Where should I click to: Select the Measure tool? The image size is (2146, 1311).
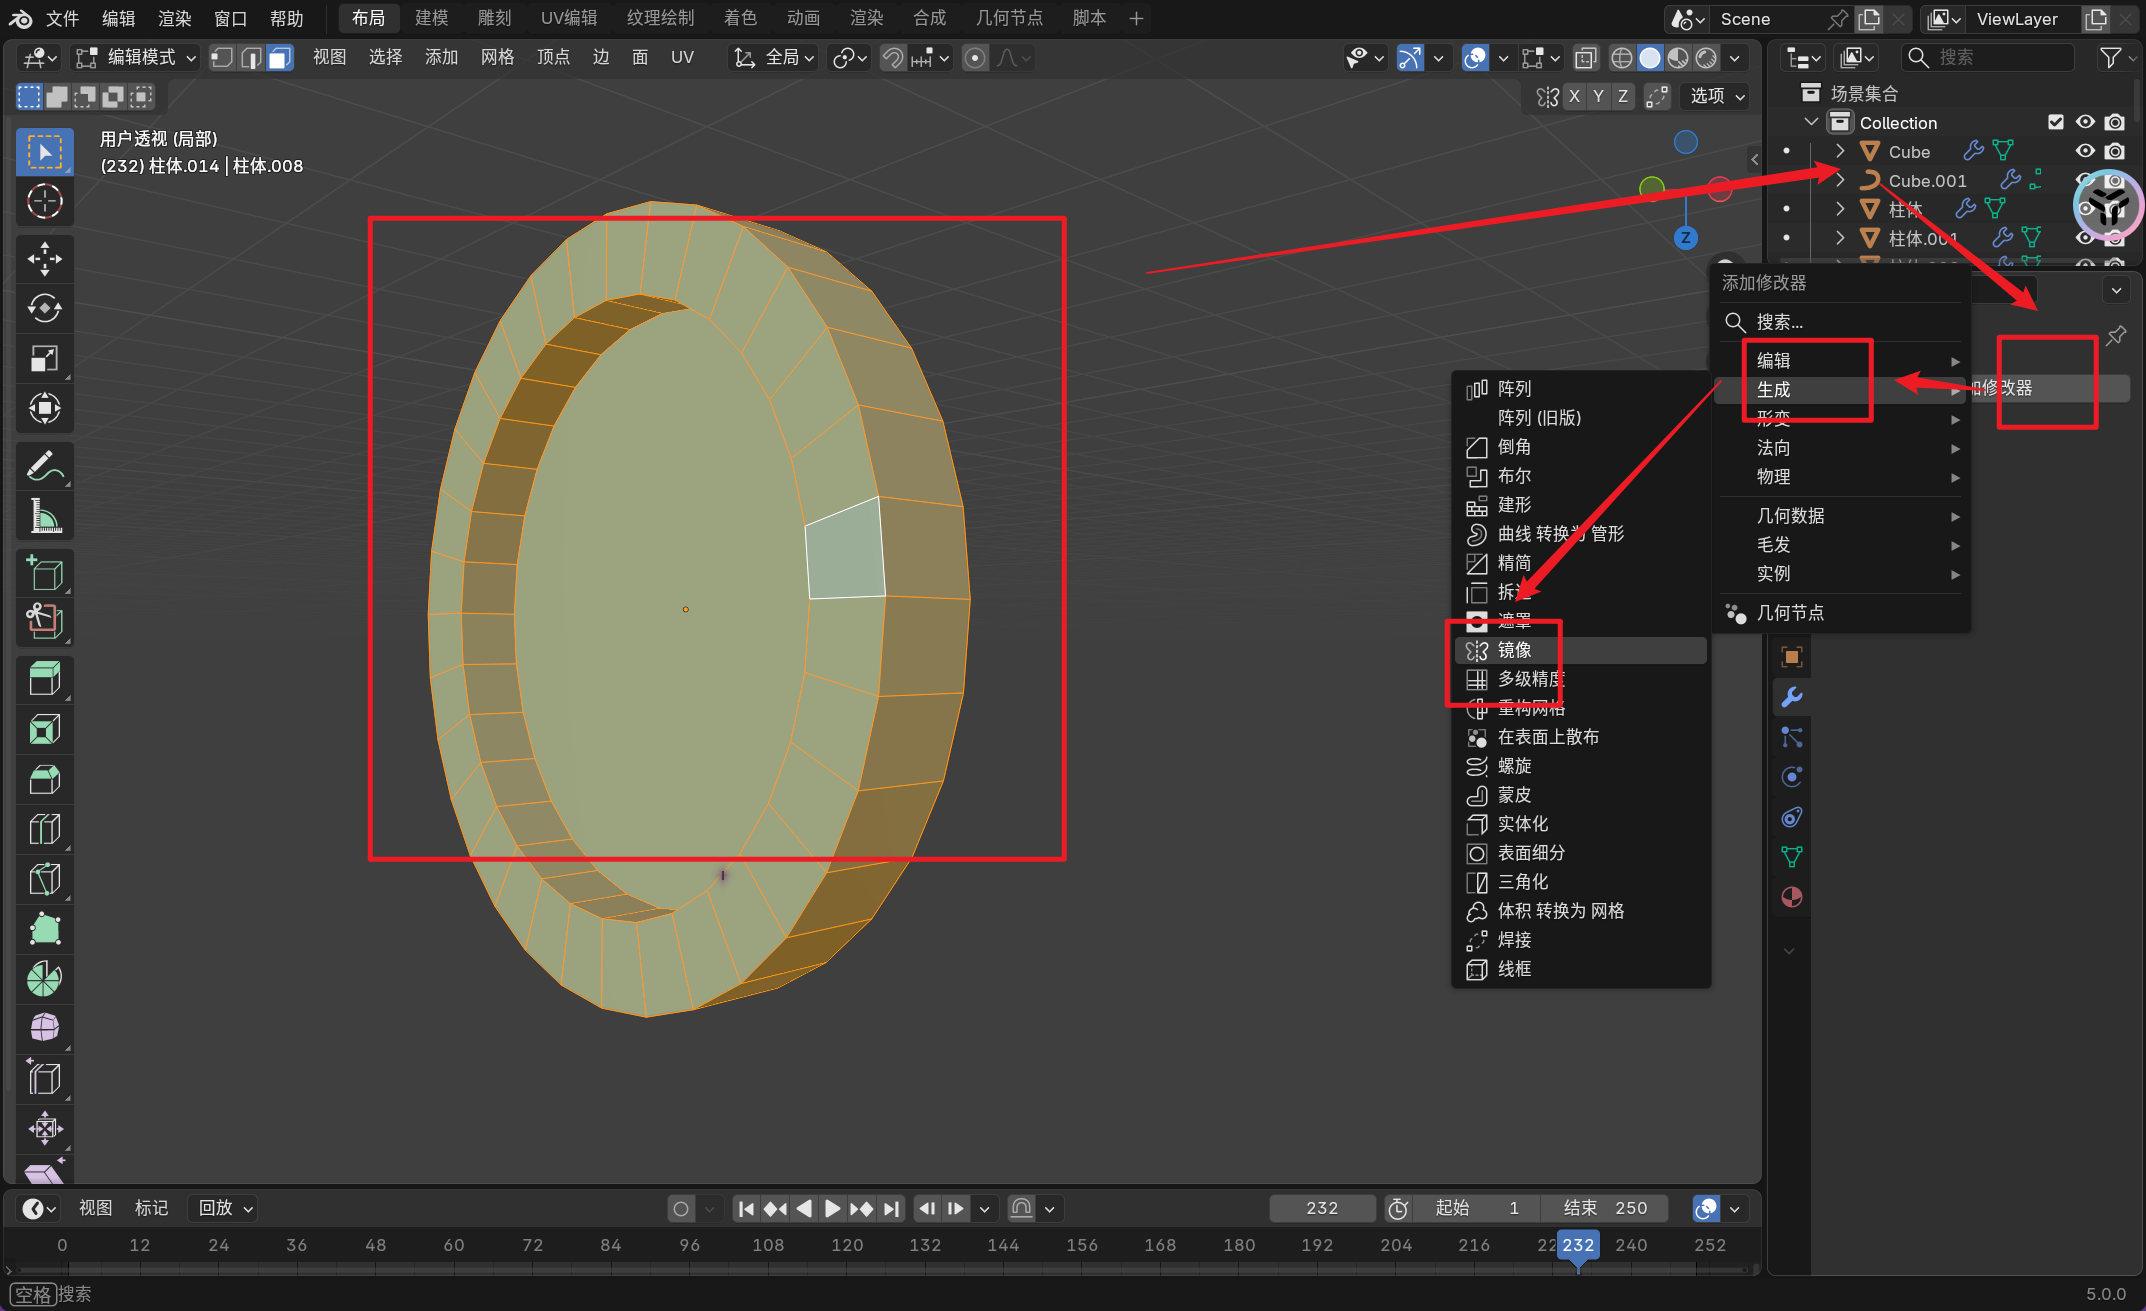(x=44, y=516)
